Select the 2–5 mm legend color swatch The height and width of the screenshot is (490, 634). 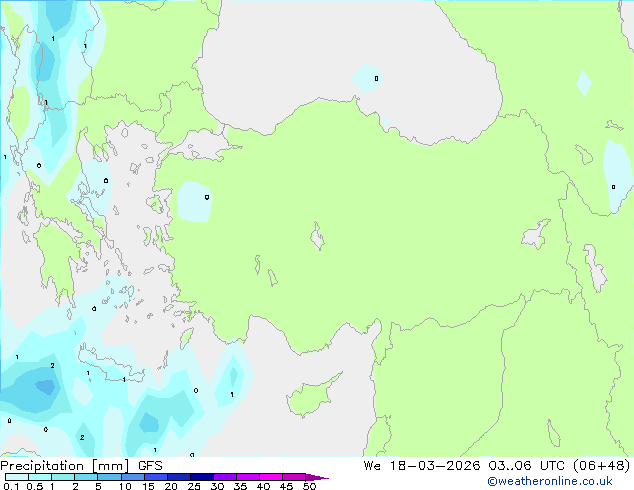[86, 477]
